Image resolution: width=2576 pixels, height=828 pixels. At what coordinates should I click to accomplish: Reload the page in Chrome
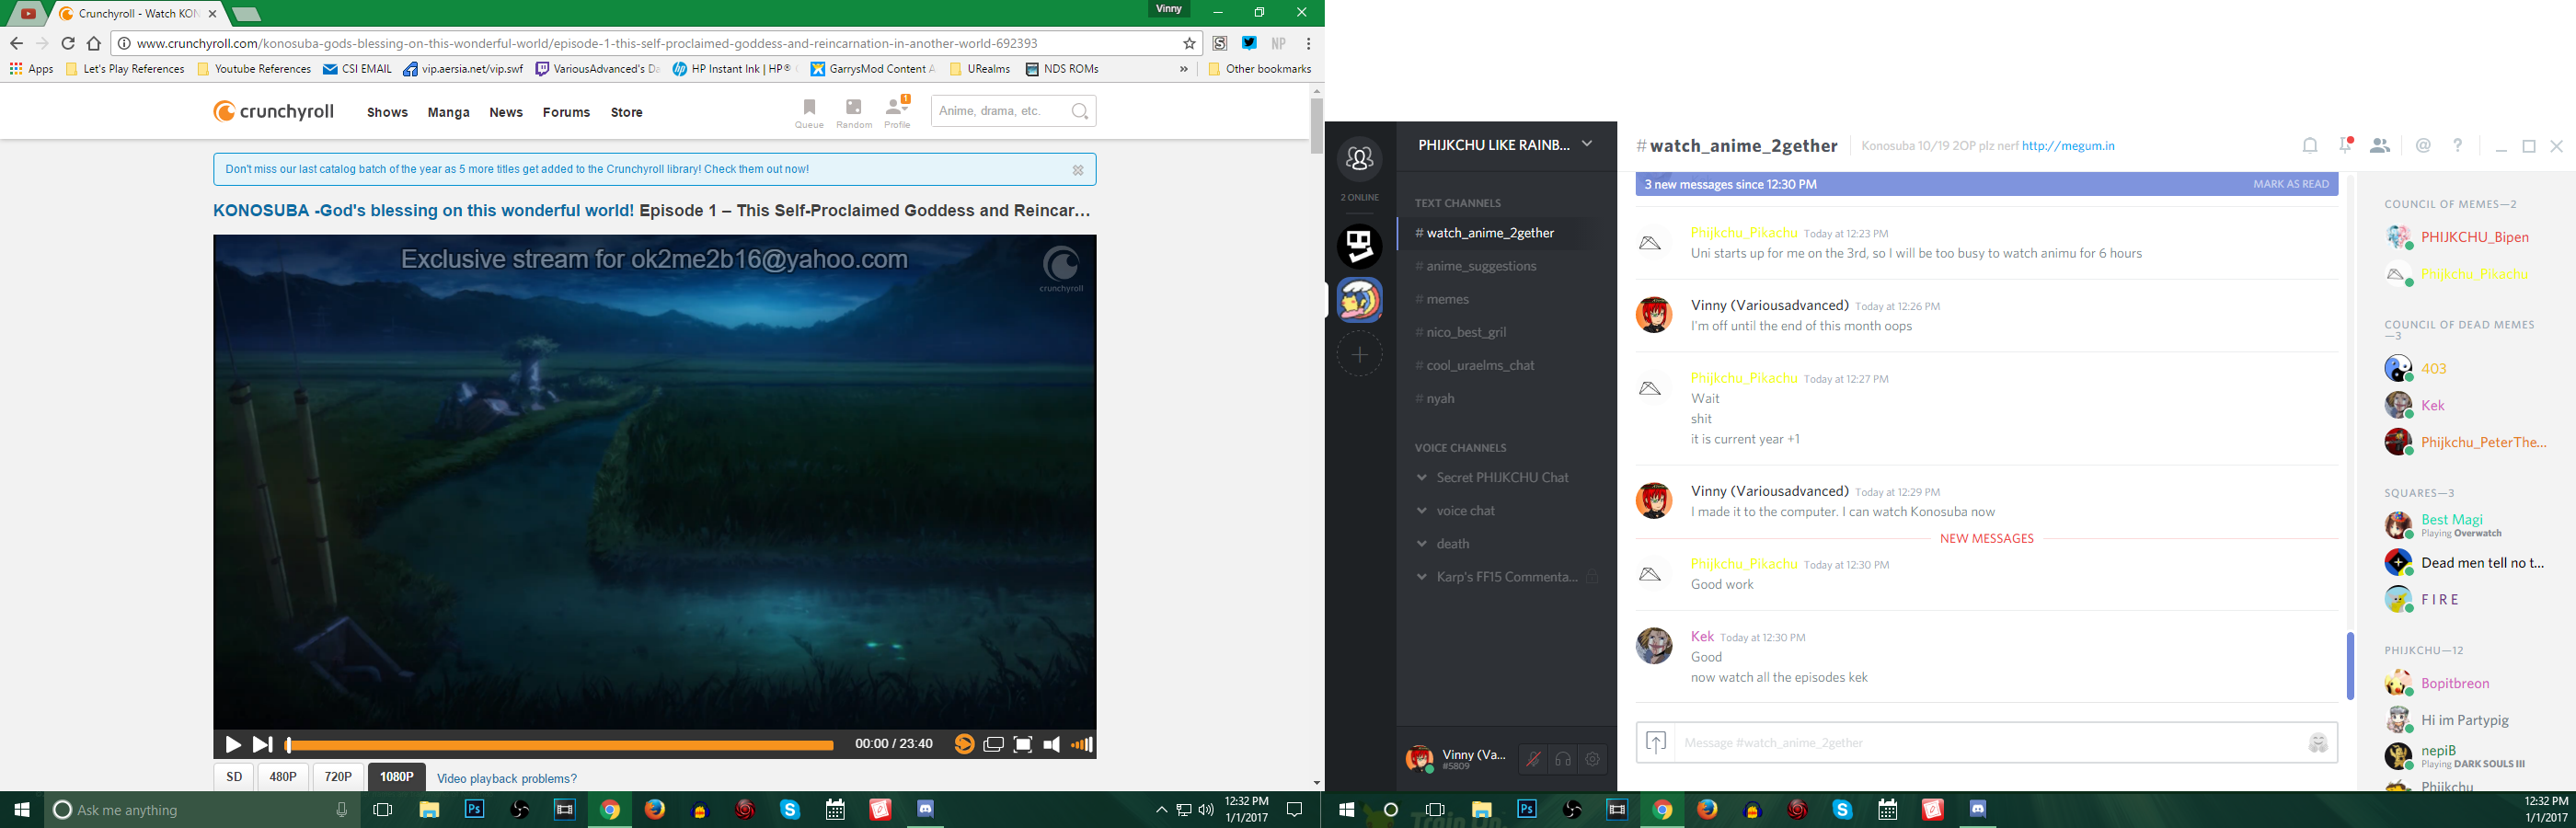tap(68, 43)
